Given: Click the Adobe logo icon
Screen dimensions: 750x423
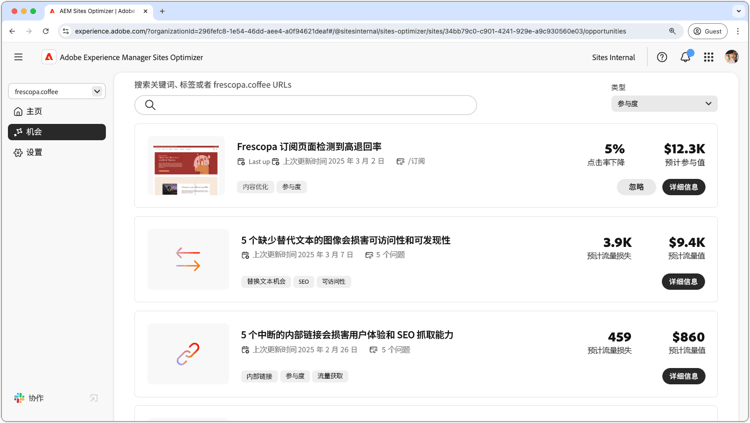Looking at the screenshot, I should (49, 57).
